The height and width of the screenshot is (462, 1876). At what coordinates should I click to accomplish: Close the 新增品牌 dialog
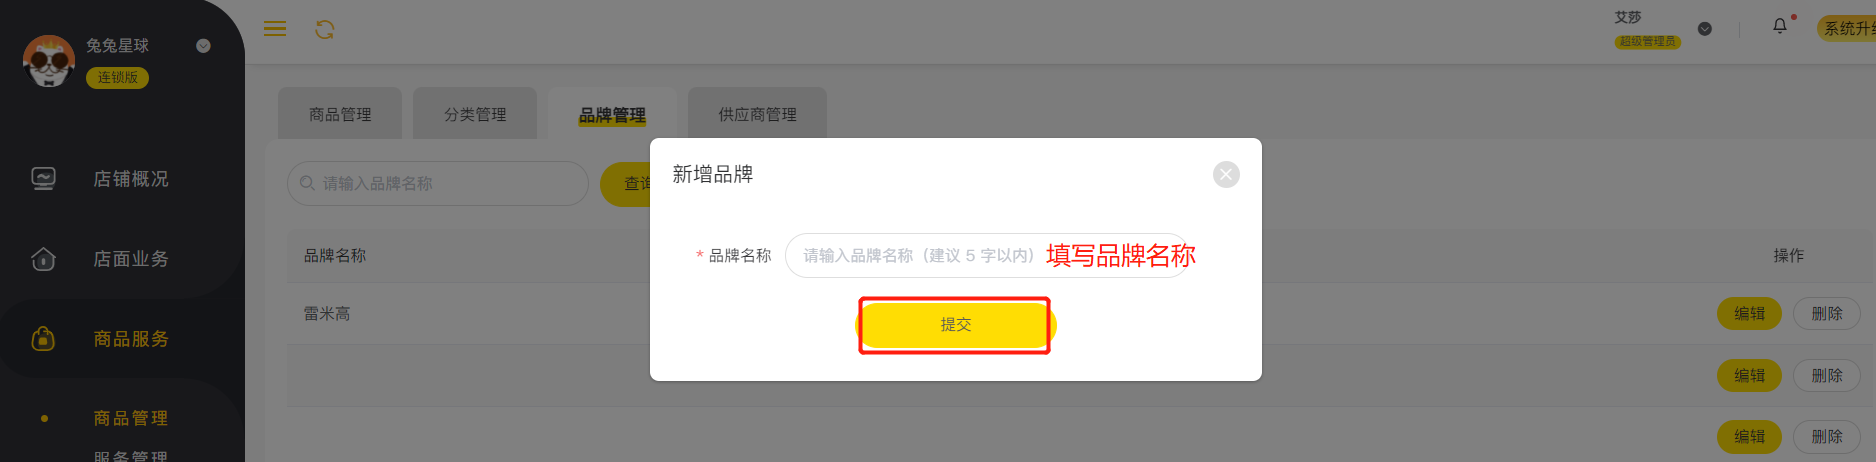1226,174
